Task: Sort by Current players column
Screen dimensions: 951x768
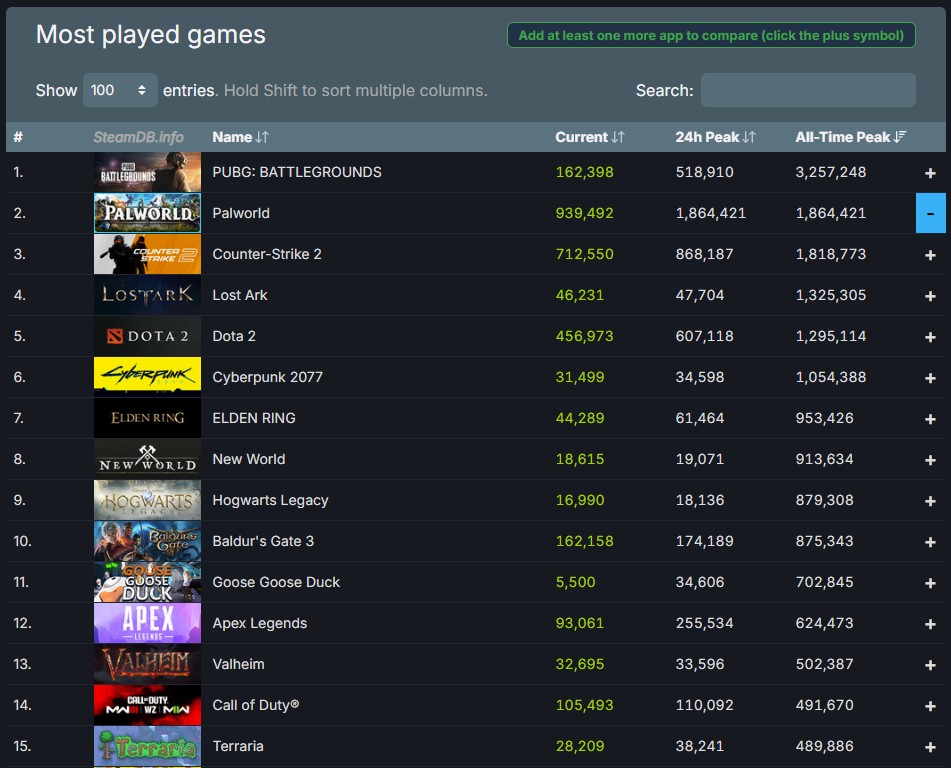Action: coord(589,137)
